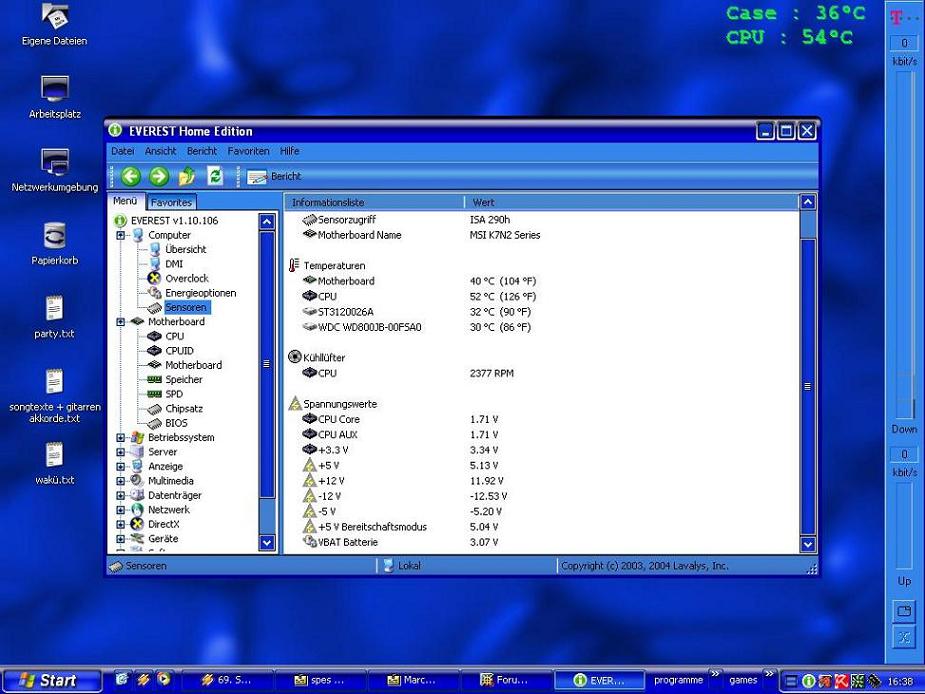The width and height of the screenshot is (925, 694).
Task: Switch to the Marc... taskbar window
Action: (412, 680)
